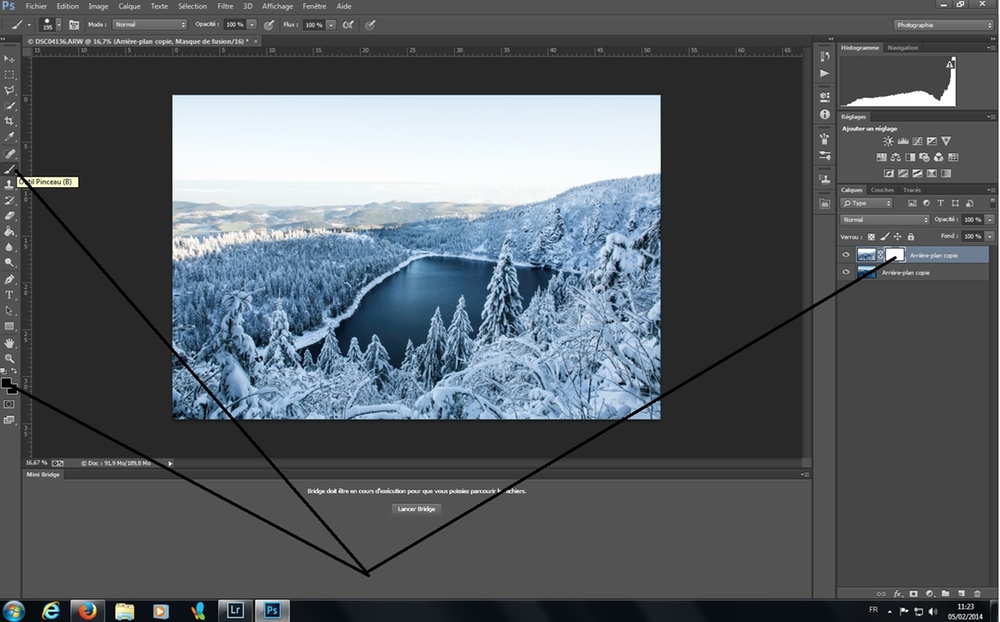This screenshot has height=622, width=1000.
Task: Hide the bottom Arrière-plan copie layer
Action: [x=846, y=272]
